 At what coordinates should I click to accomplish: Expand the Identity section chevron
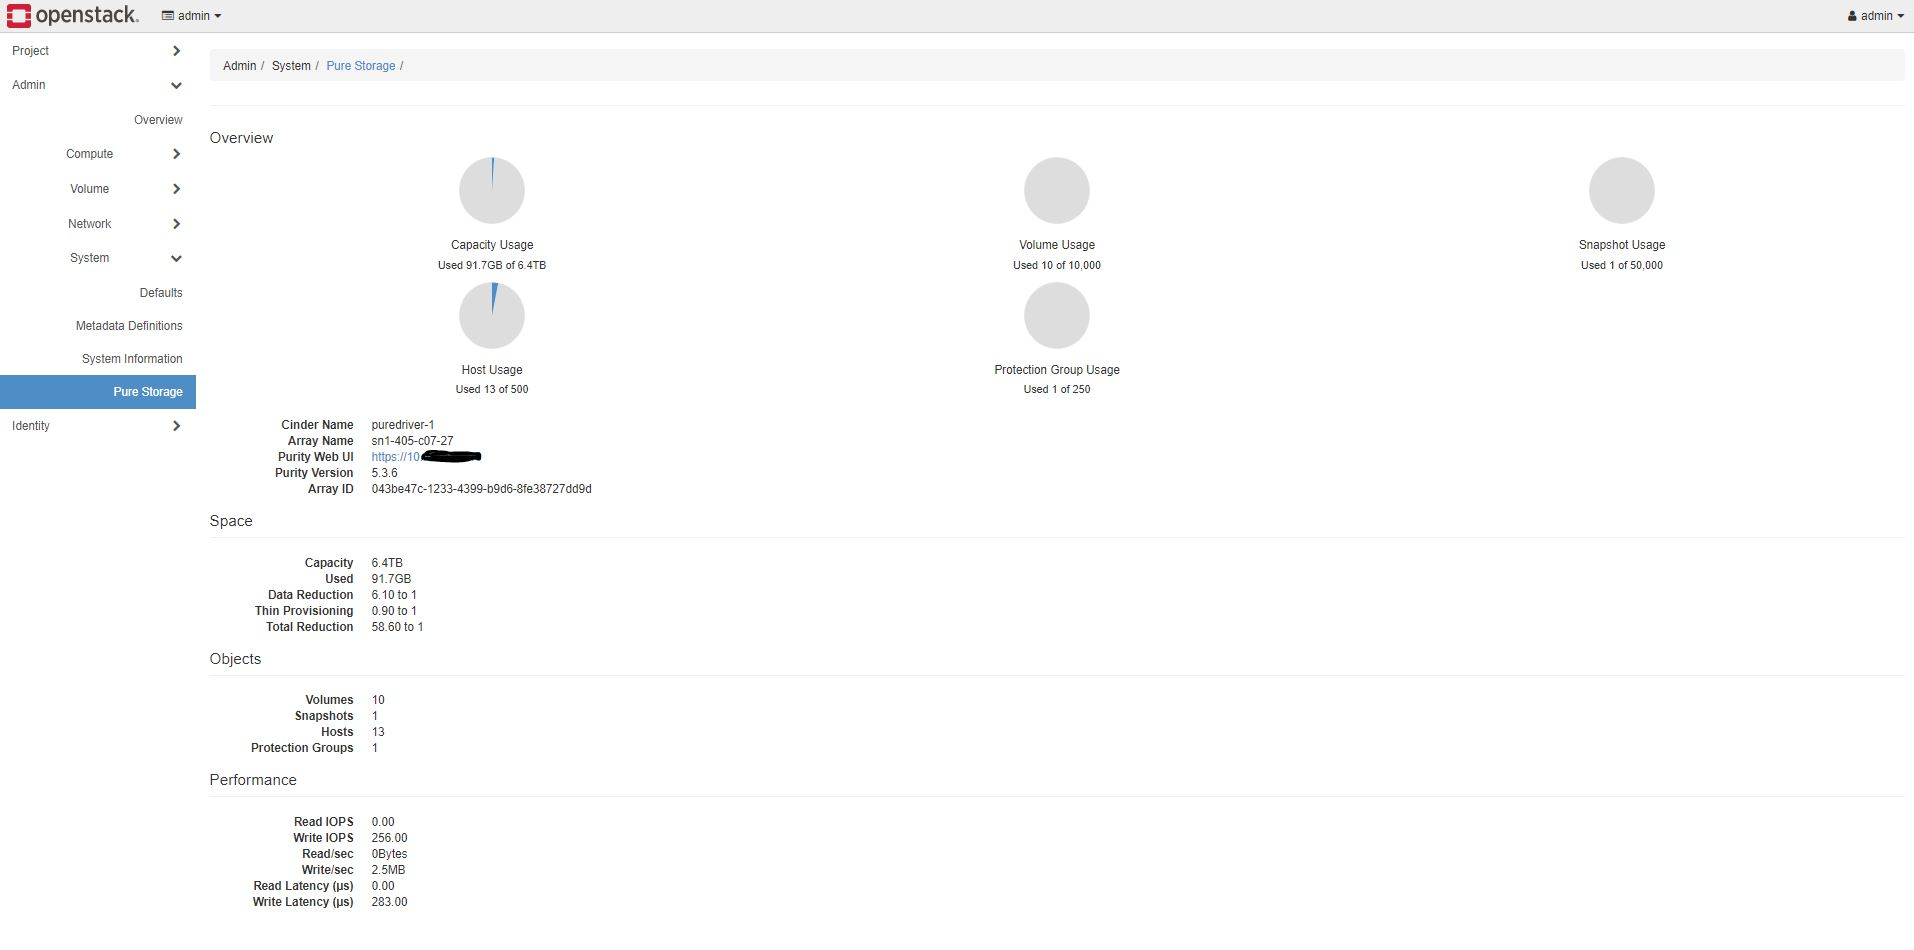coord(176,426)
